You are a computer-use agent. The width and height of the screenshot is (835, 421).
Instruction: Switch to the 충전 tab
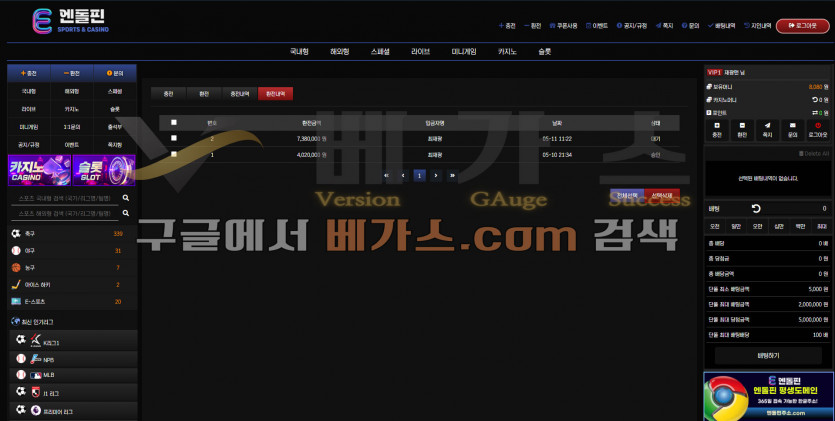coord(168,94)
